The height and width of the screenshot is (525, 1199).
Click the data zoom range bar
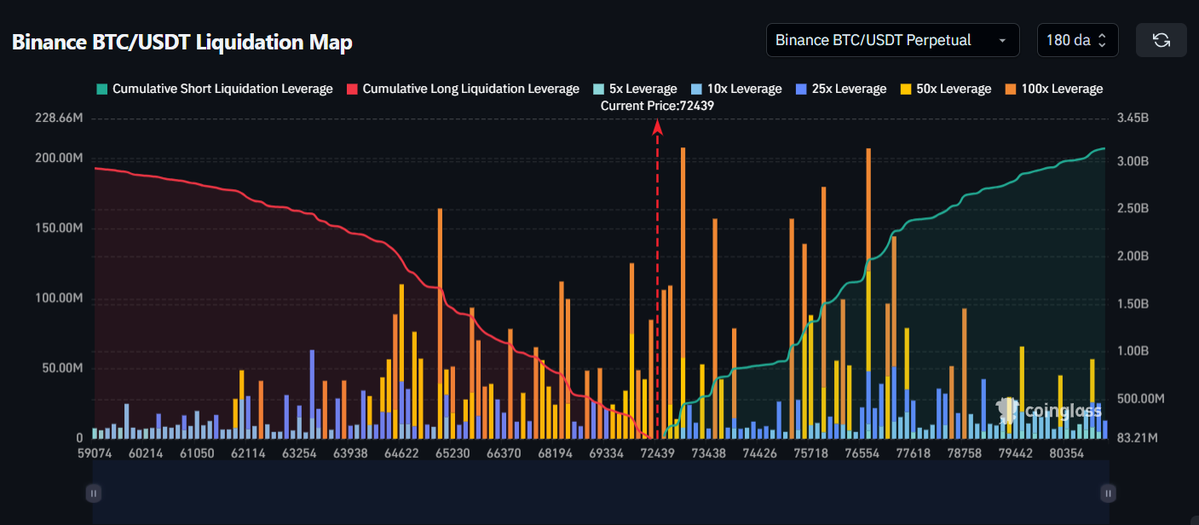click(600, 493)
